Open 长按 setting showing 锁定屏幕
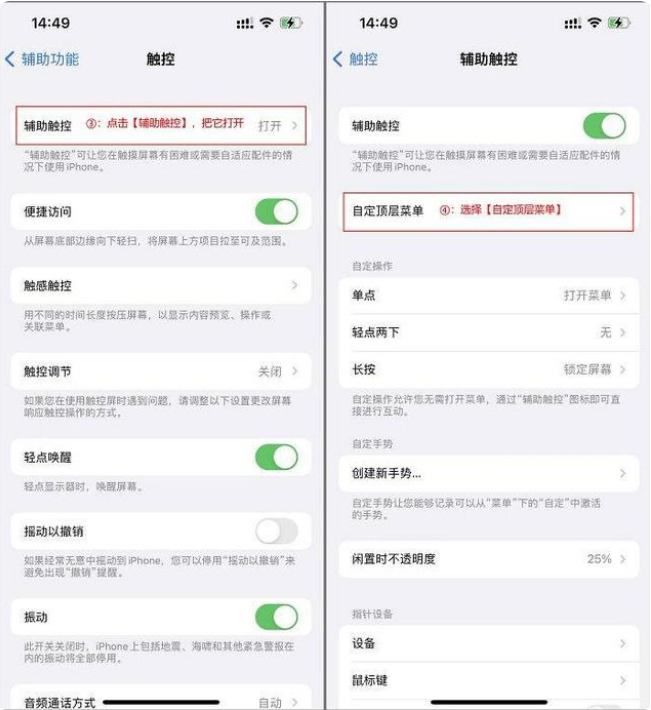The height and width of the screenshot is (710, 651). (x=488, y=369)
